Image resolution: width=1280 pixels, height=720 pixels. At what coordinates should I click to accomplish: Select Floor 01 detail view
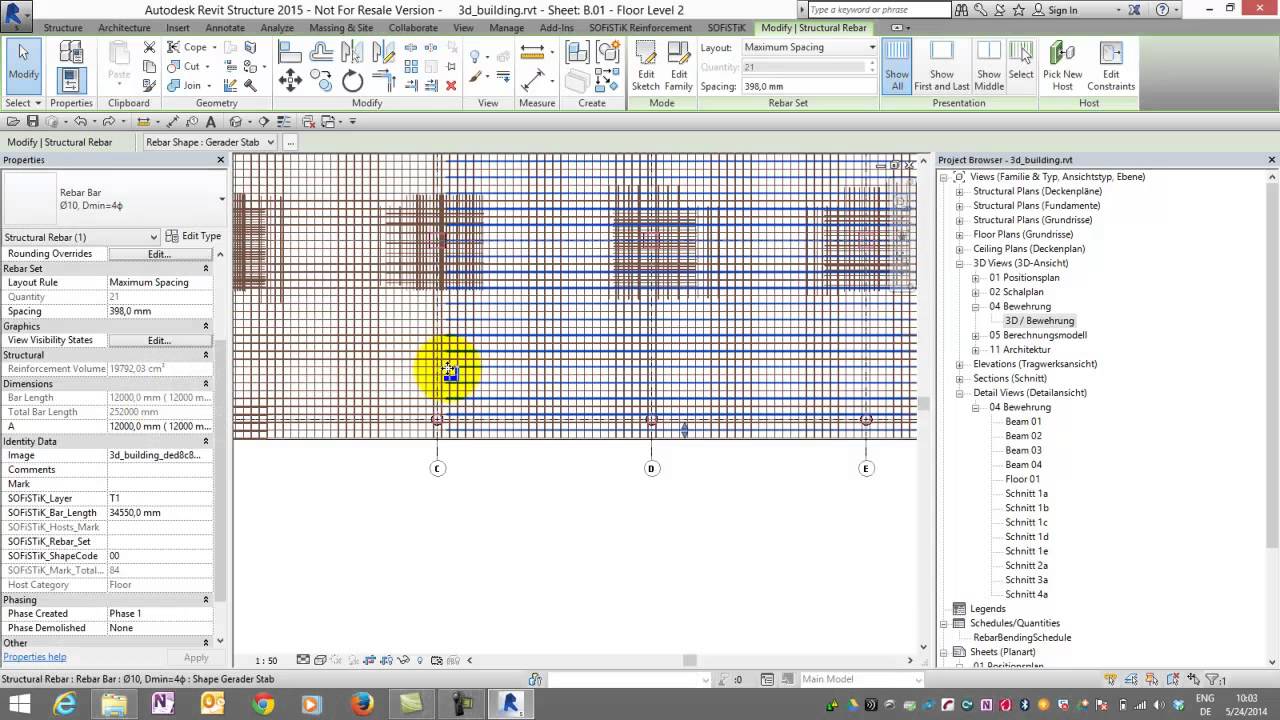[1022, 479]
